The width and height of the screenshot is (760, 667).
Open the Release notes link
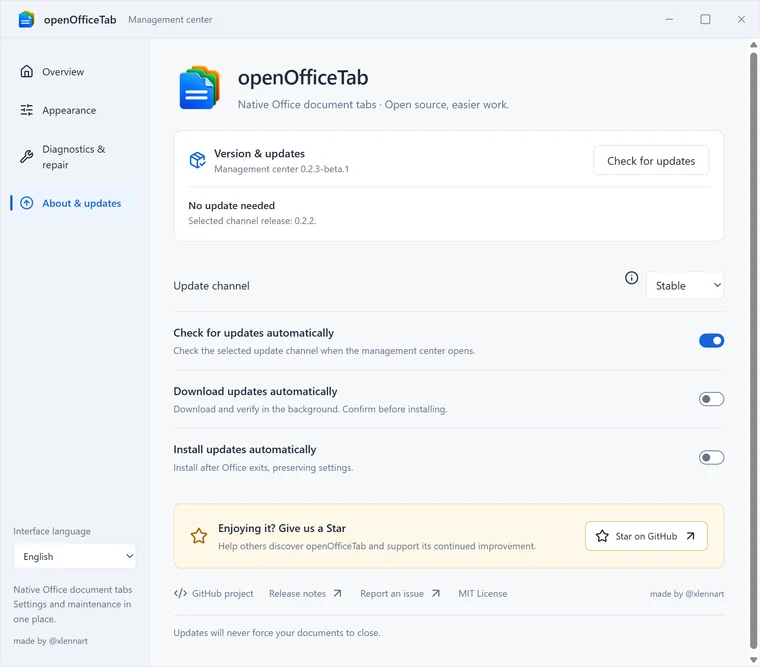pos(305,593)
